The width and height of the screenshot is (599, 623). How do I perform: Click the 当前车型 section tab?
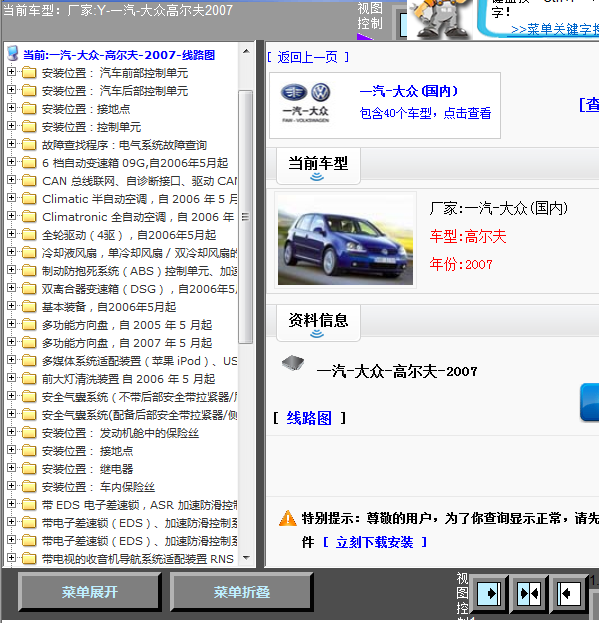[x=318, y=166]
